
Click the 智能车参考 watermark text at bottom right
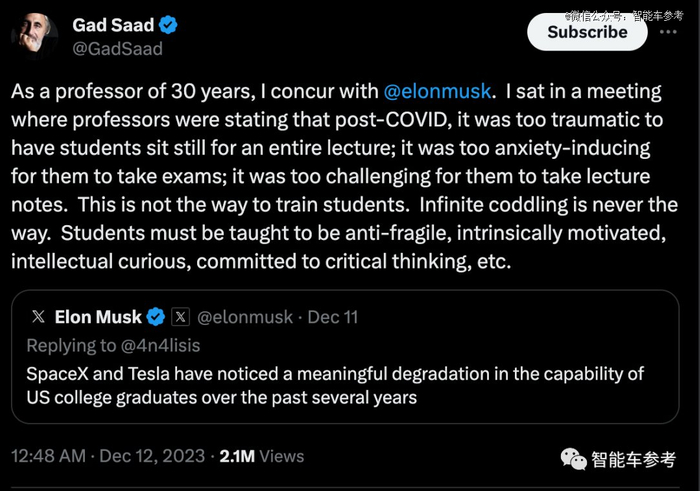point(633,459)
